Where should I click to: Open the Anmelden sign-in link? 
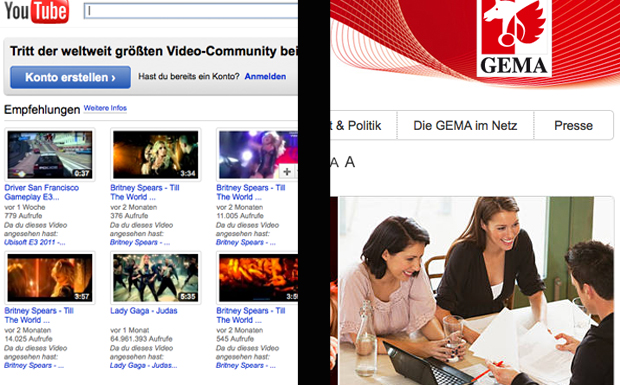(x=265, y=76)
